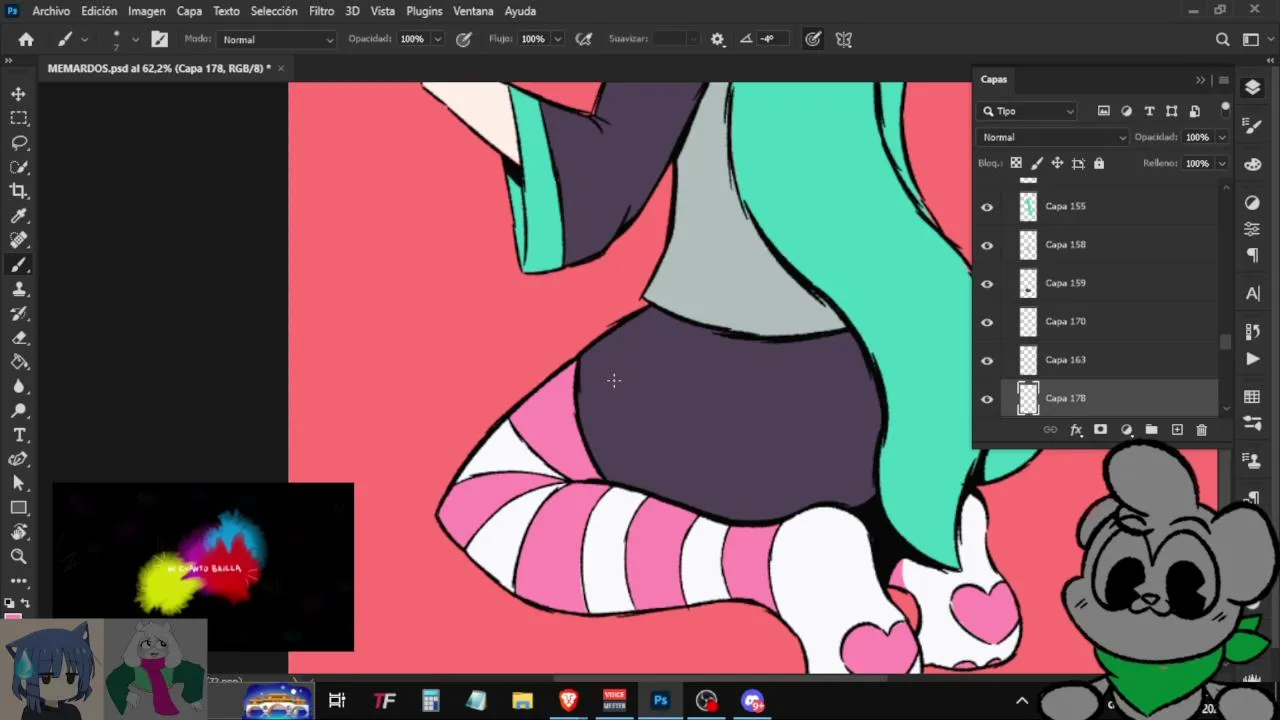
Task: Select the Zoom tool
Action: (19, 556)
